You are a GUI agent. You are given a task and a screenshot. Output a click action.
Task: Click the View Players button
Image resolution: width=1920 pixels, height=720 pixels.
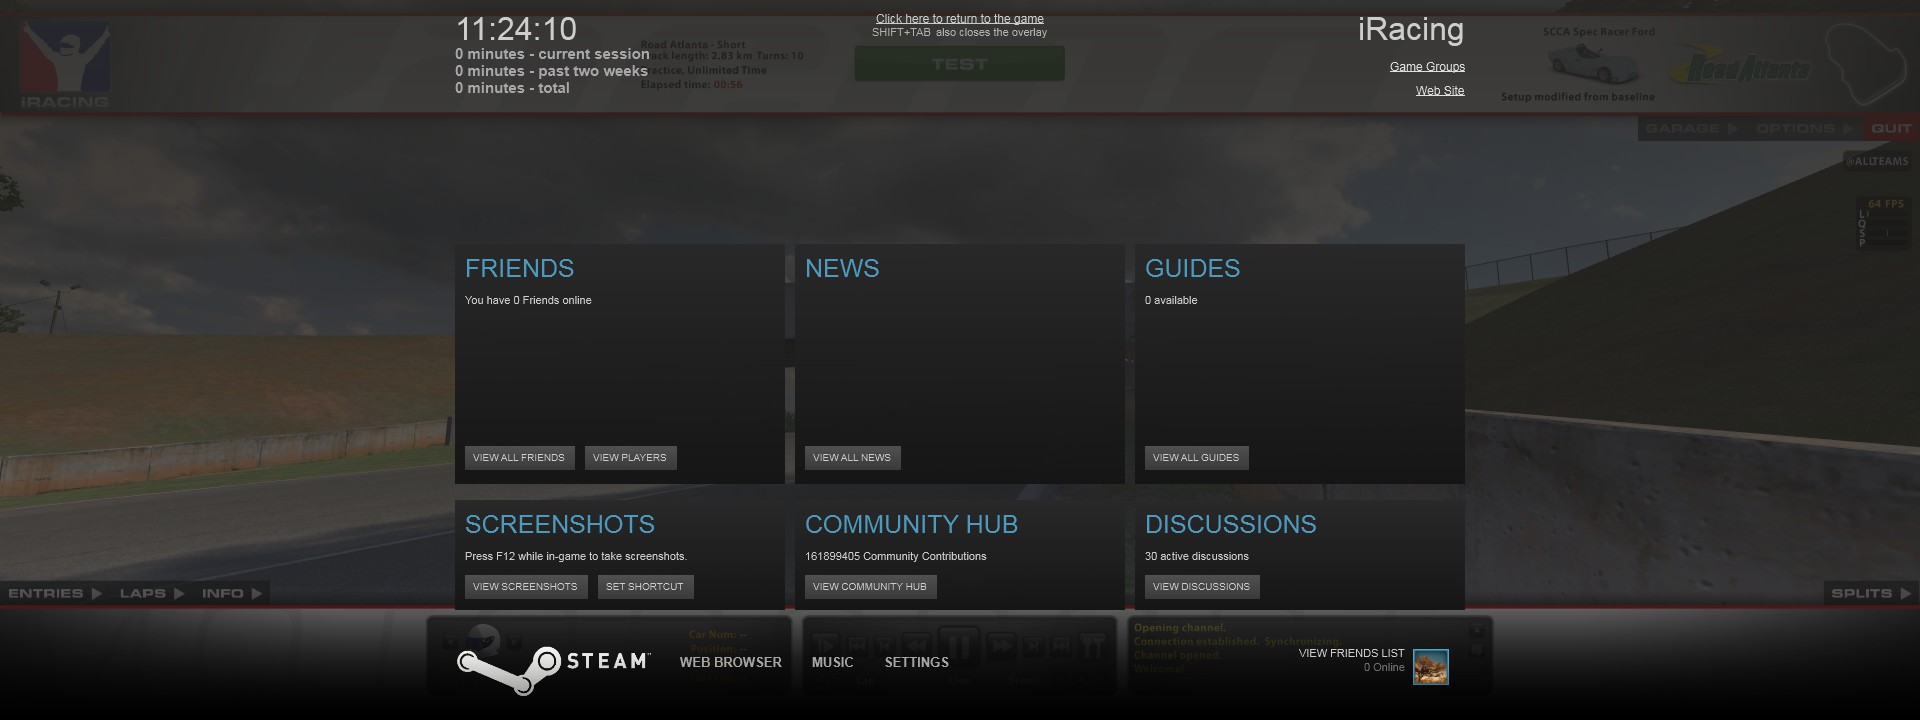[630, 458]
